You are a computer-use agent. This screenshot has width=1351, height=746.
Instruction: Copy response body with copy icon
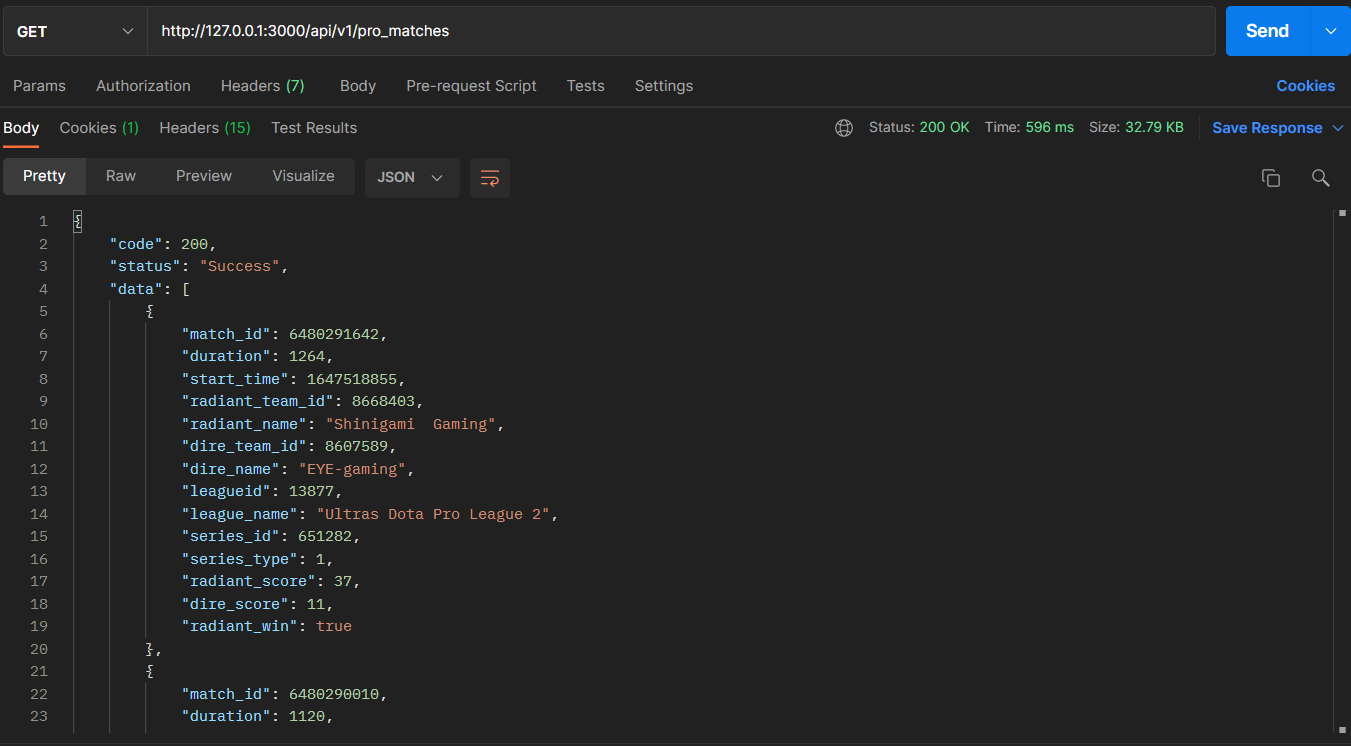point(1271,178)
